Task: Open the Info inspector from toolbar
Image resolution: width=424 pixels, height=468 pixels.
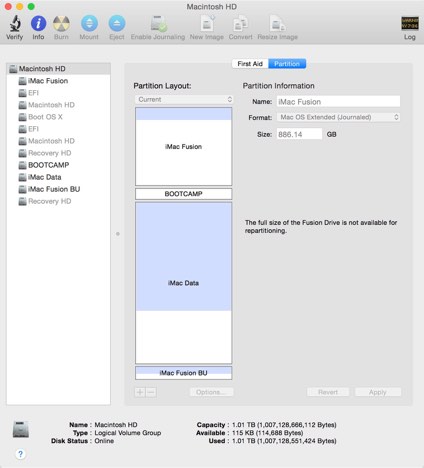Action: click(x=38, y=23)
